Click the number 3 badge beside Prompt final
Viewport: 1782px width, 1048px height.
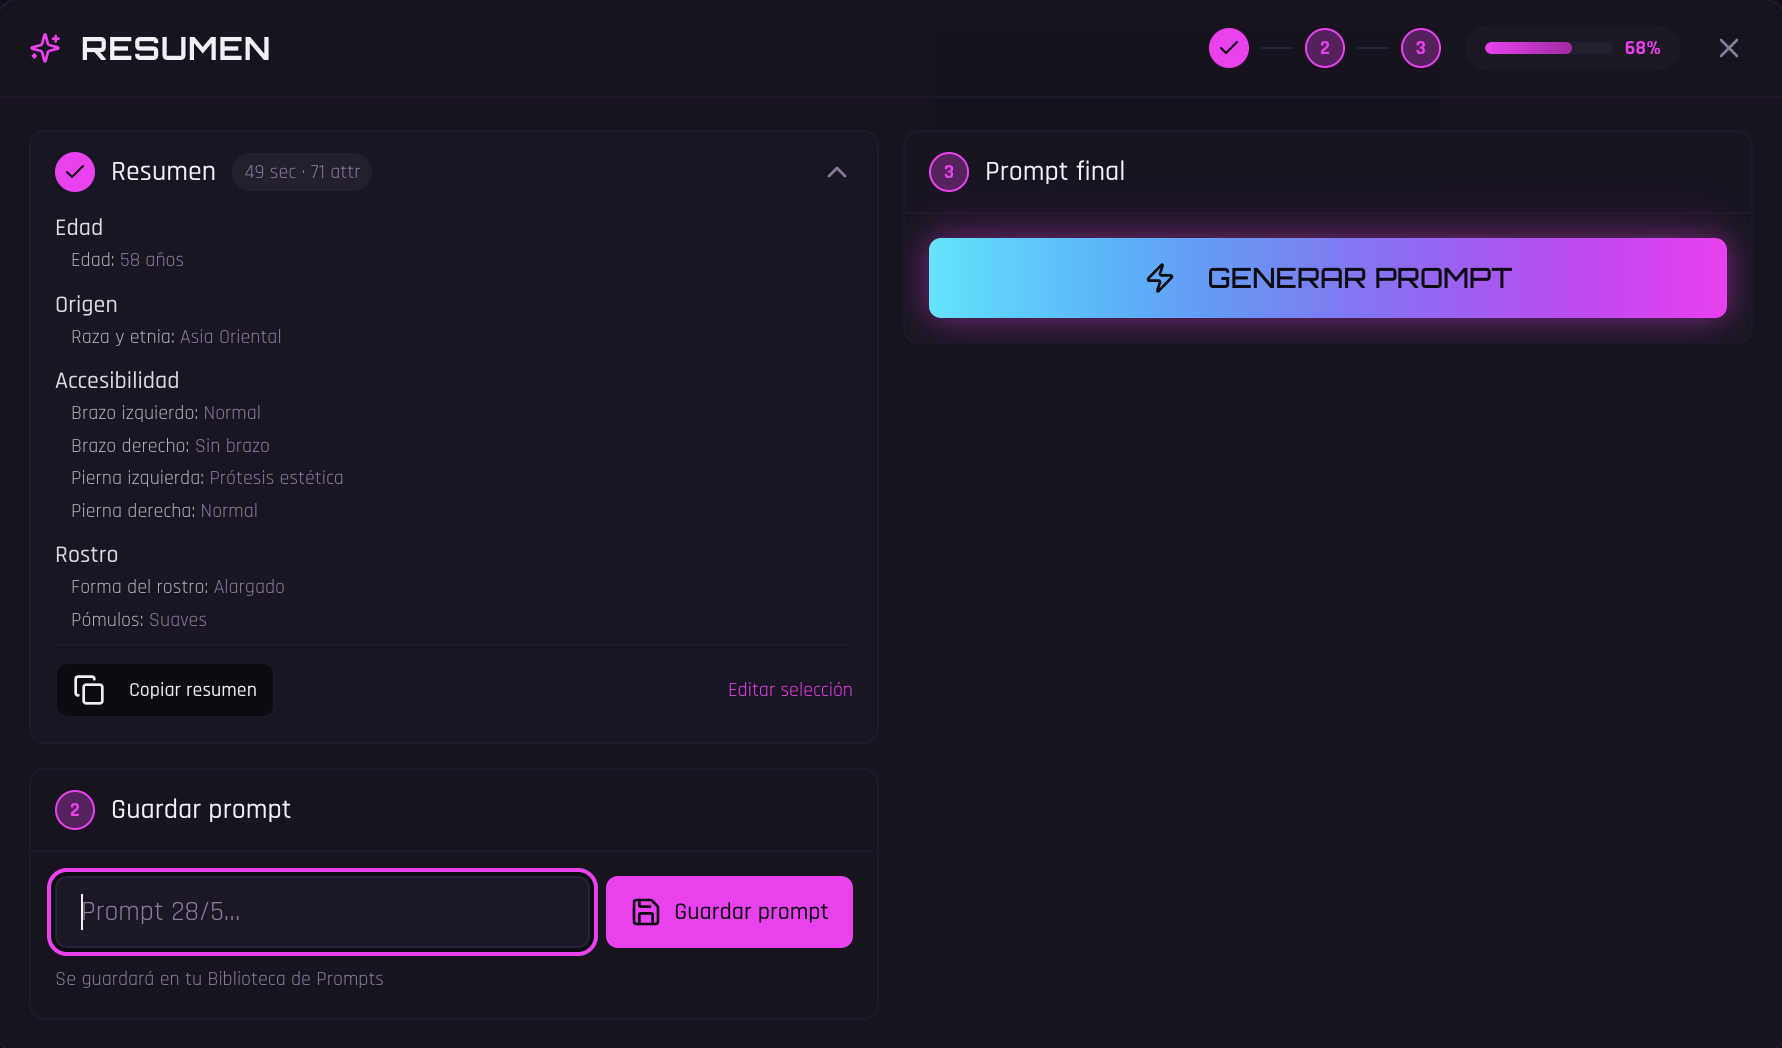[949, 172]
